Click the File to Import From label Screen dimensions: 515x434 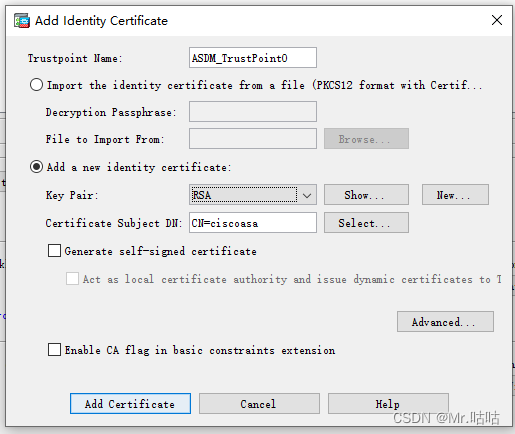[105, 139]
